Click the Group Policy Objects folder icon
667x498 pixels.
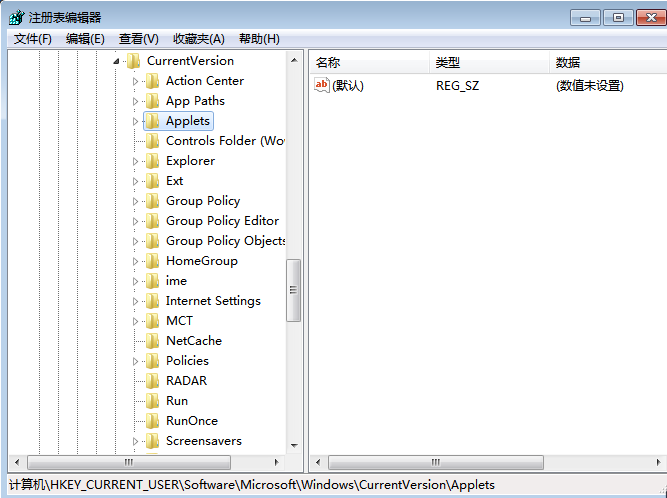pyautogui.click(x=152, y=241)
